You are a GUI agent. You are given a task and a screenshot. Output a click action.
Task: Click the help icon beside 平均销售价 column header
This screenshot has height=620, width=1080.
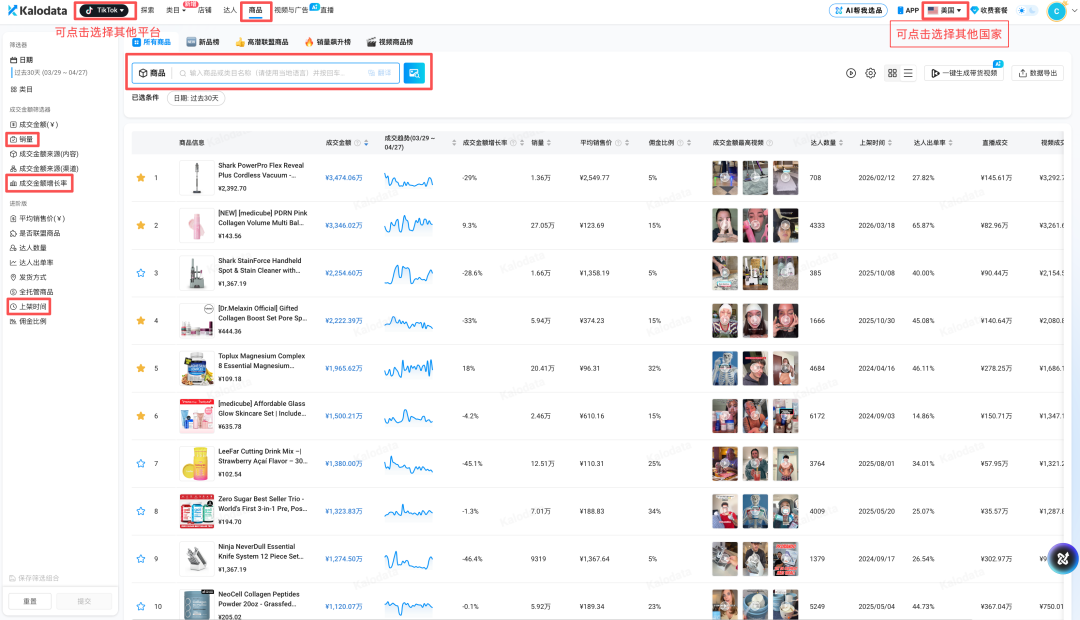618,143
